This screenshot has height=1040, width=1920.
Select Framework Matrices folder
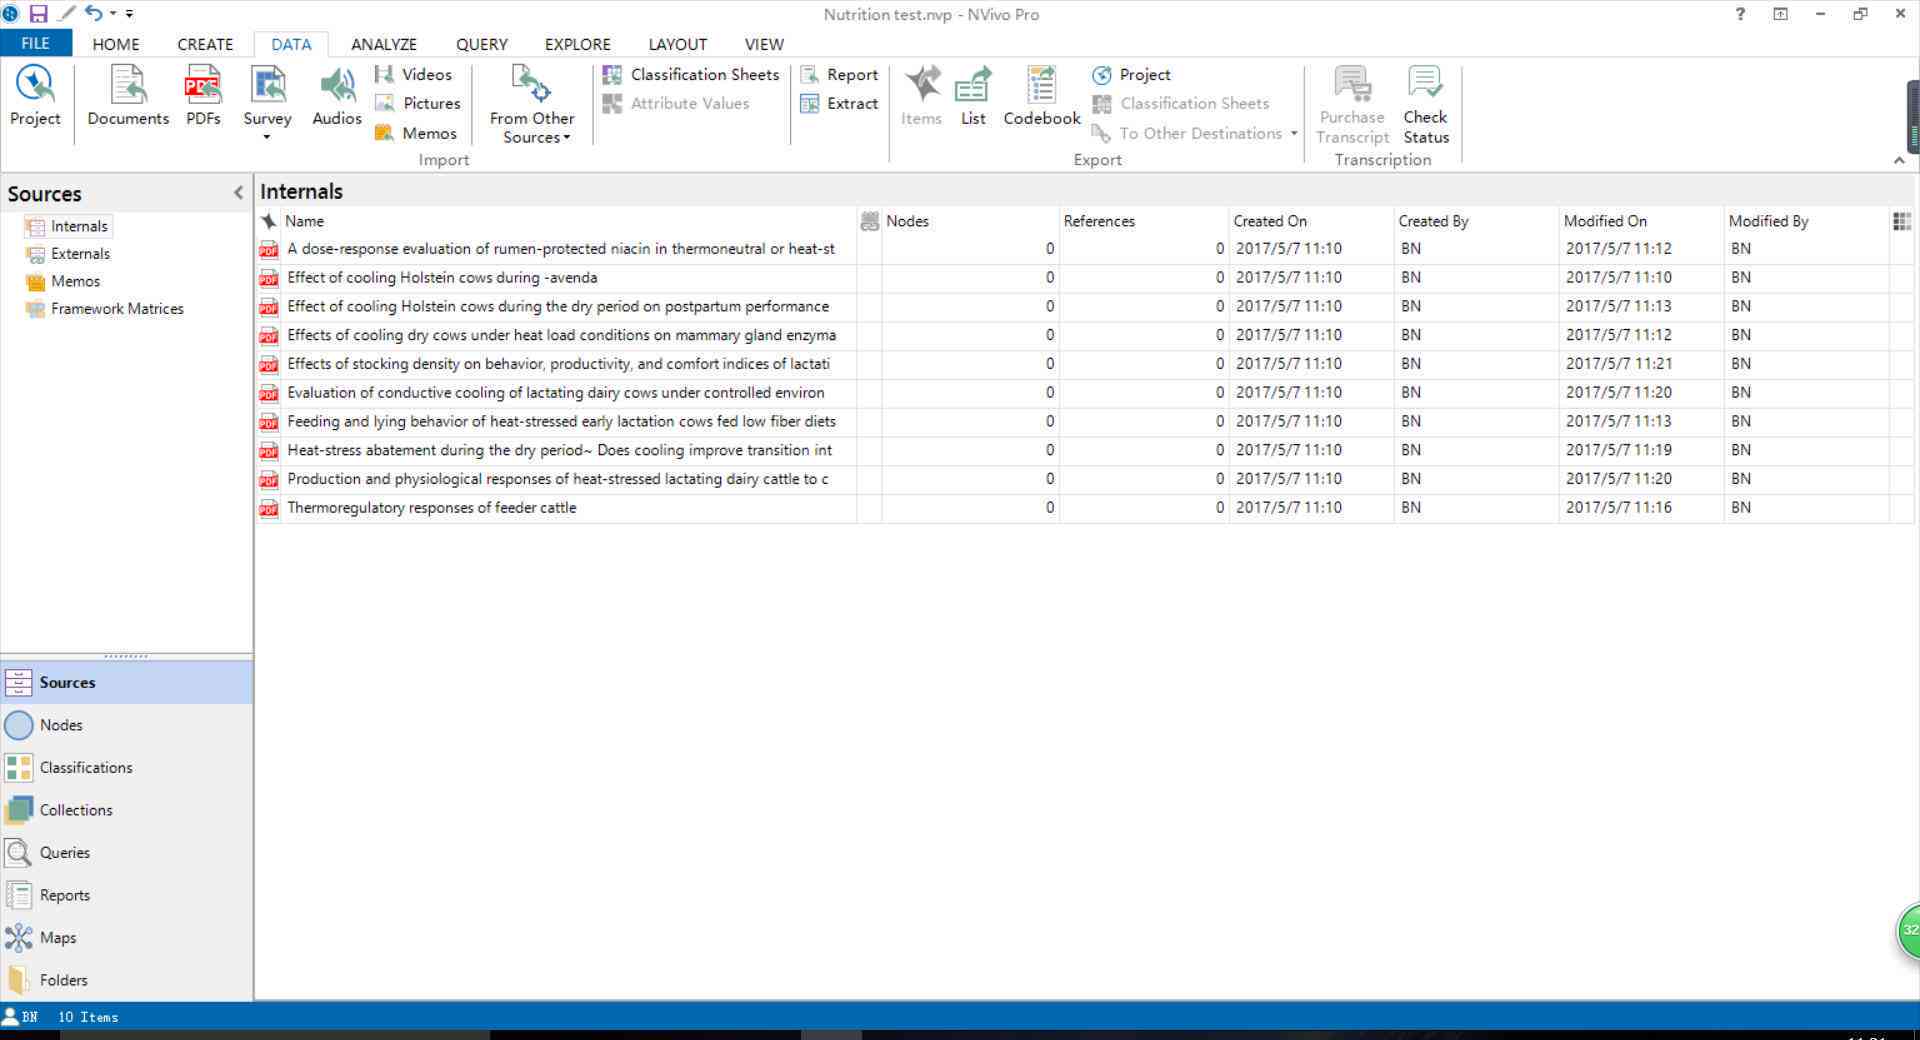[x=105, y=309]
